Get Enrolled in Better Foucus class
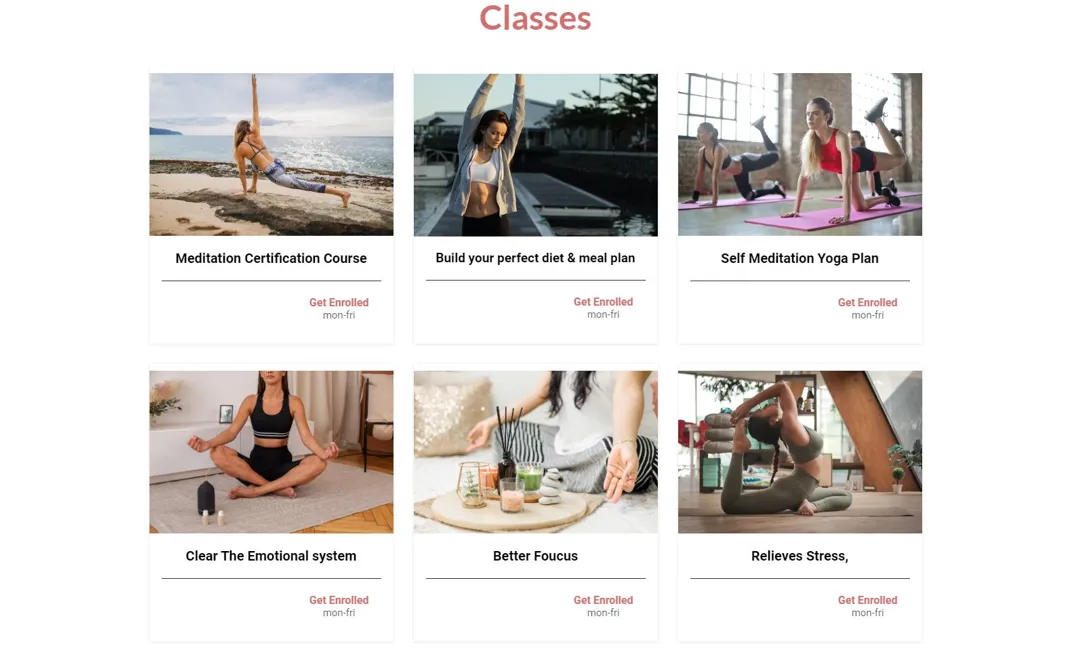1070x656 pixels. click(x=603, y=600)
